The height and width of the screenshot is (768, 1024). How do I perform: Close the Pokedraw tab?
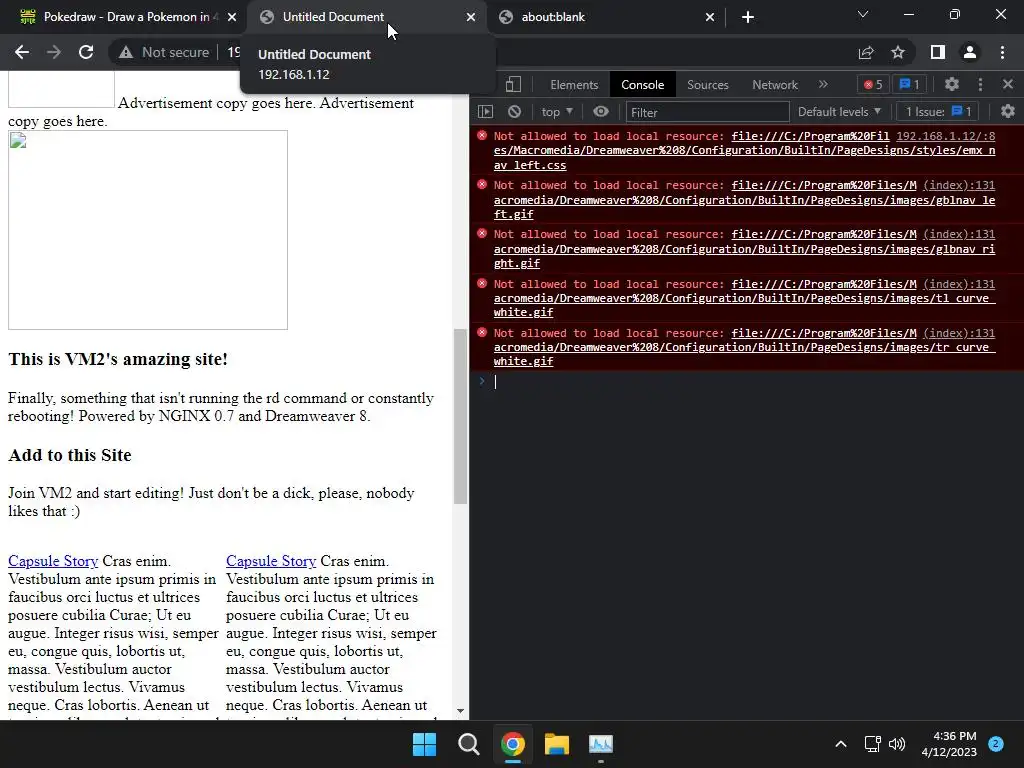pos(232,17)
